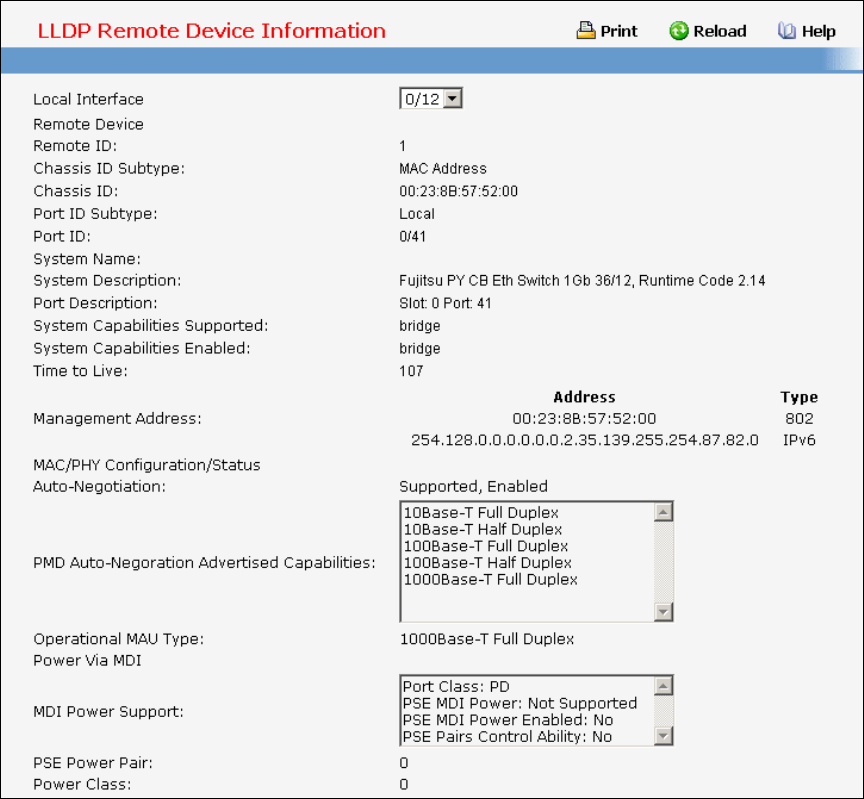Screen dimensions: 864x799
Task: Click the Port Description value Slot: 0 Port: 41
Action: (445, 304)
